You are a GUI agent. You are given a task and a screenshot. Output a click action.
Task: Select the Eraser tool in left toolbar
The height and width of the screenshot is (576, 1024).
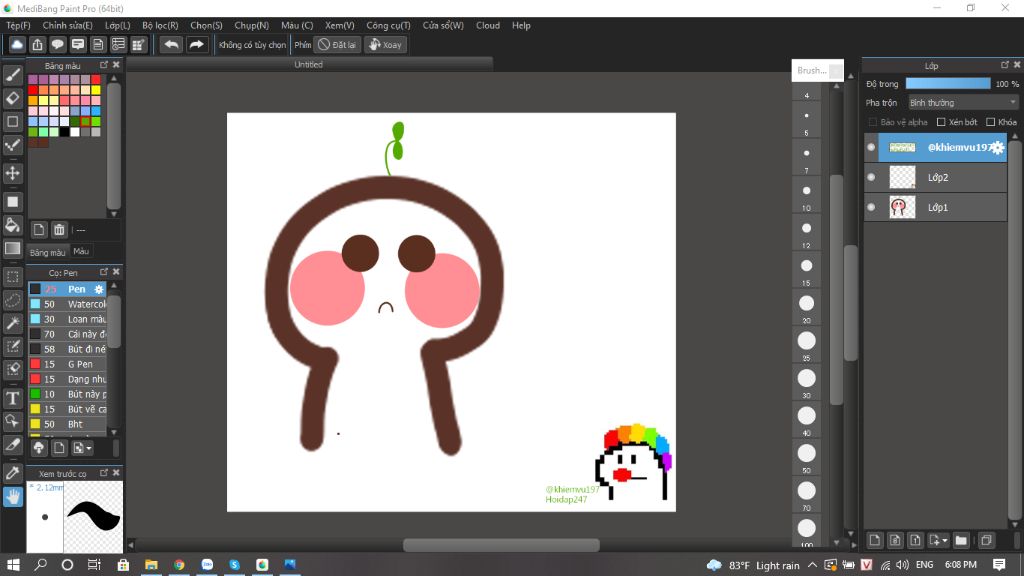(x=13, y=98)
